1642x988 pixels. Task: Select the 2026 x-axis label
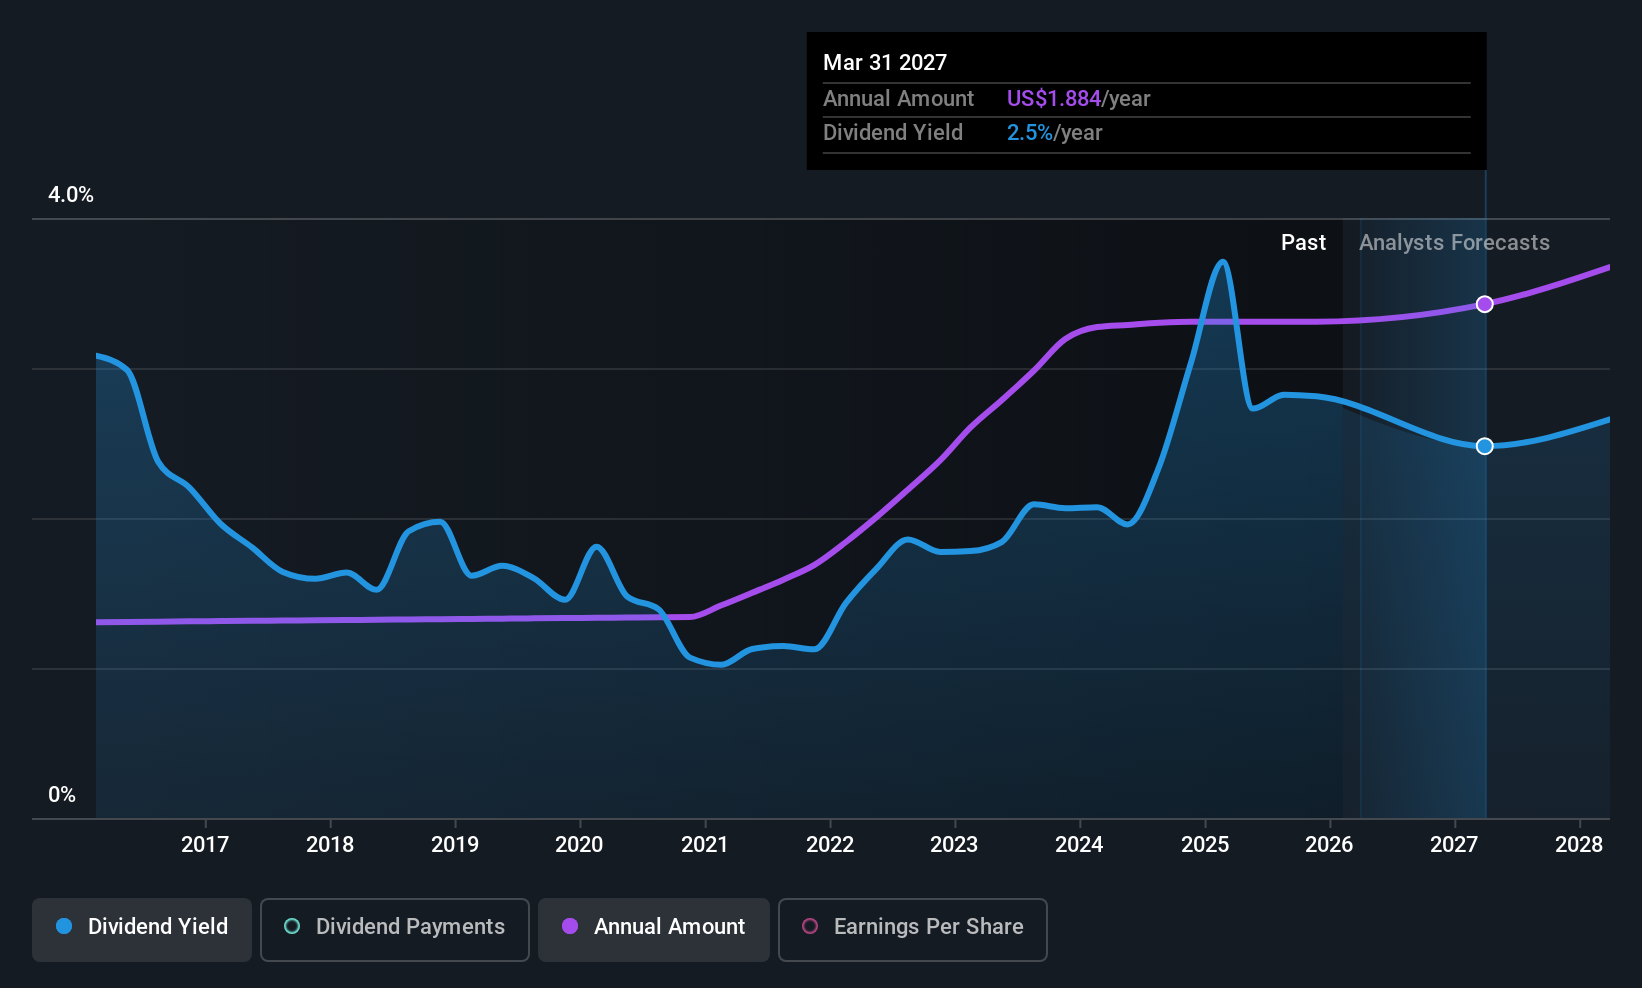(1329, 845)
